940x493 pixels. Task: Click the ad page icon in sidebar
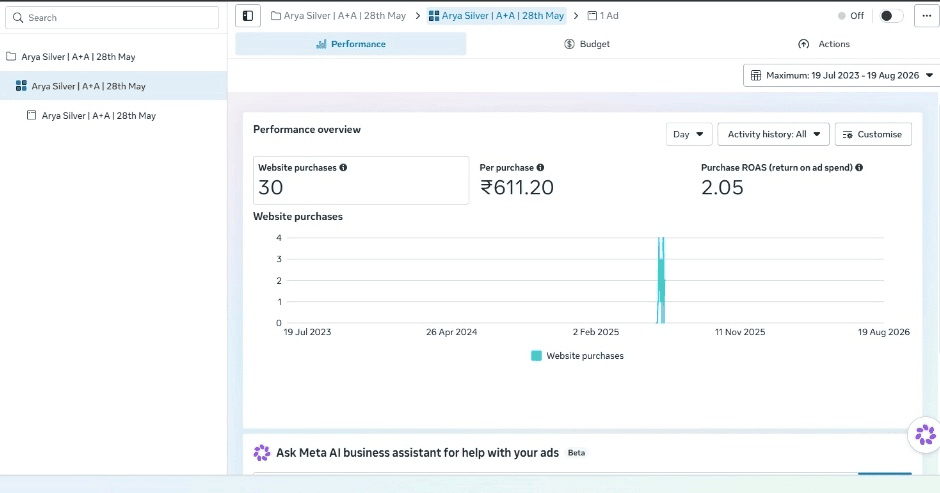(31, 115)
